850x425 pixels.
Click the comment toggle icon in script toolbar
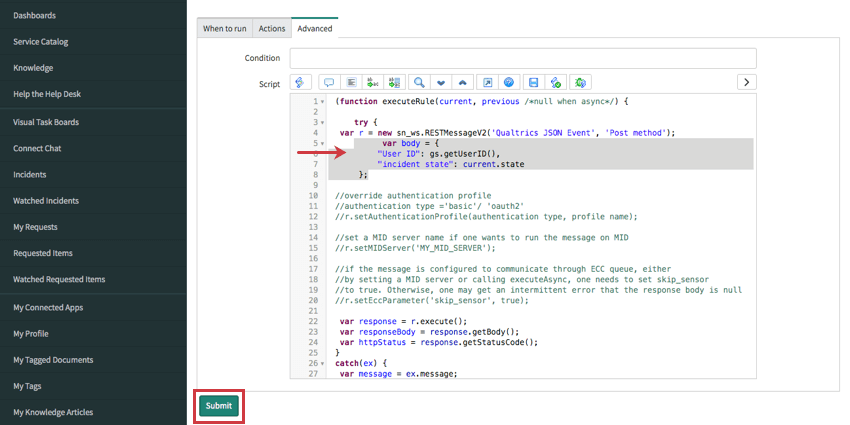pyautogui.click(x=328, y=82)
